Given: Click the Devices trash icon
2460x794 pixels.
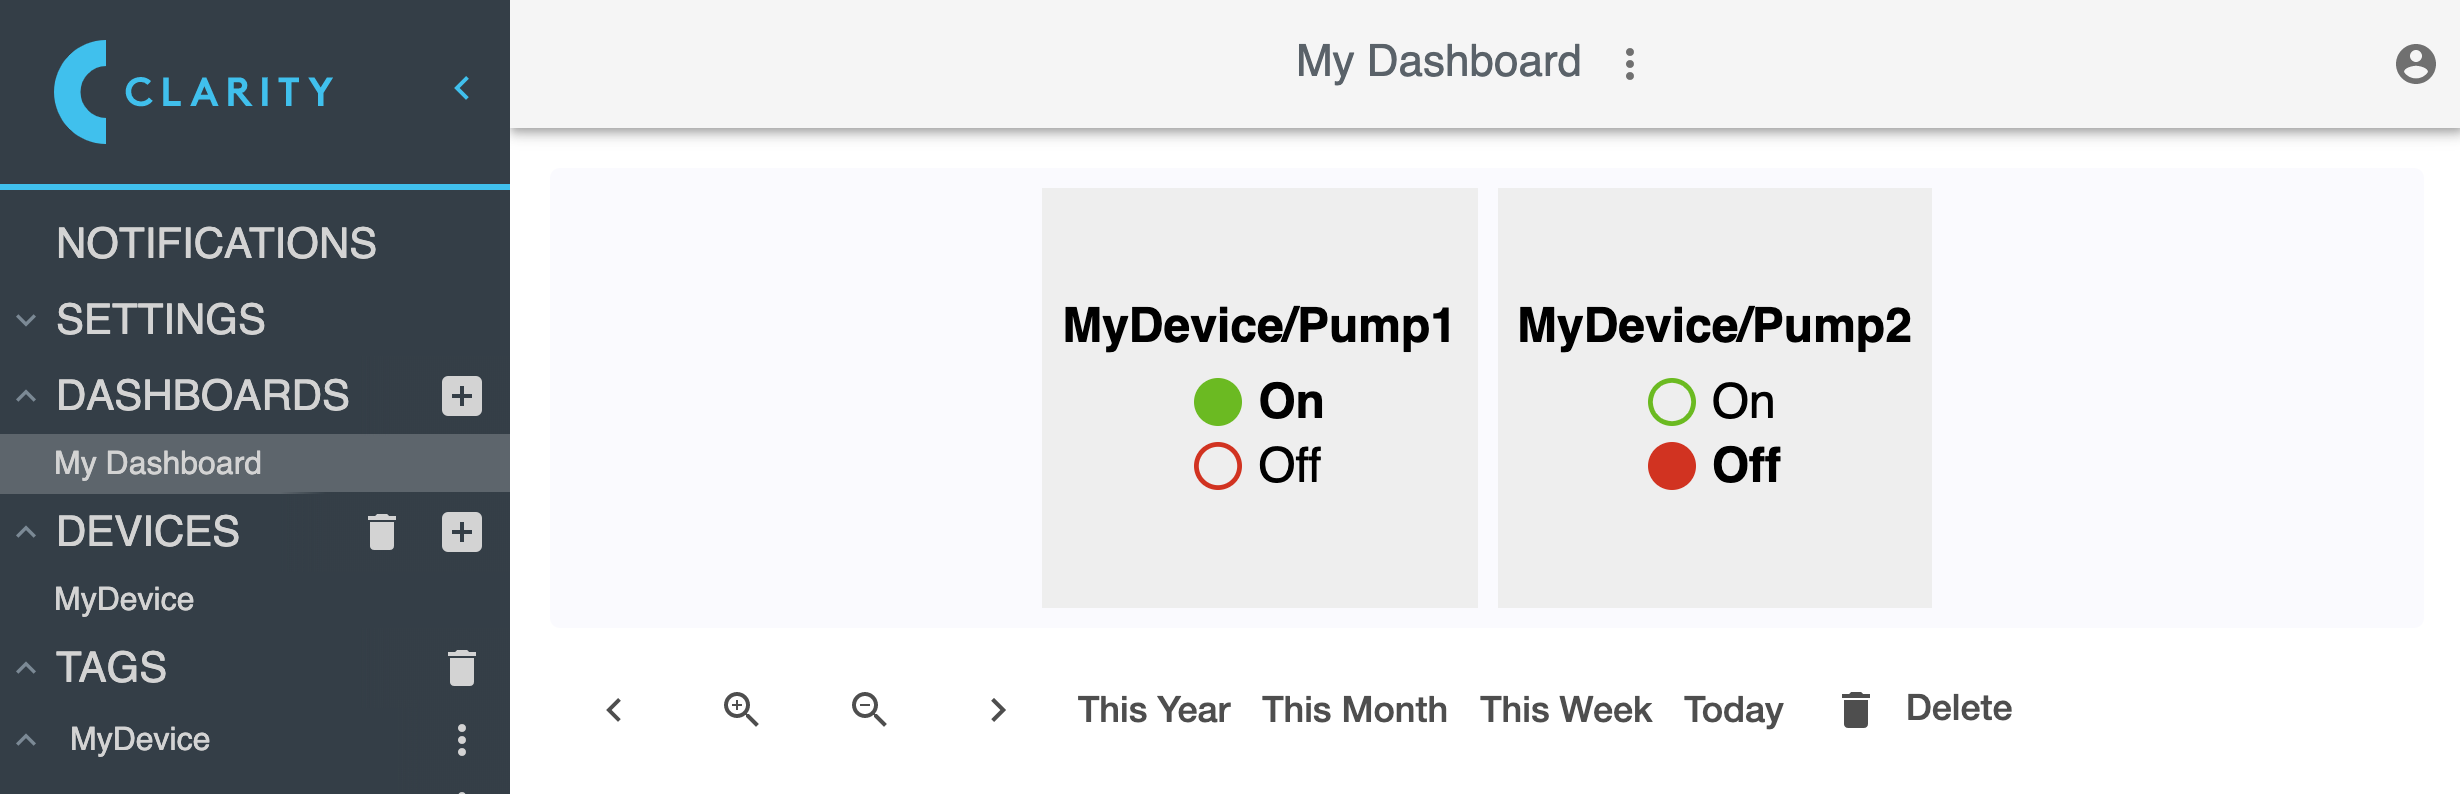Looking at the screenshot, I should (382, 532).
